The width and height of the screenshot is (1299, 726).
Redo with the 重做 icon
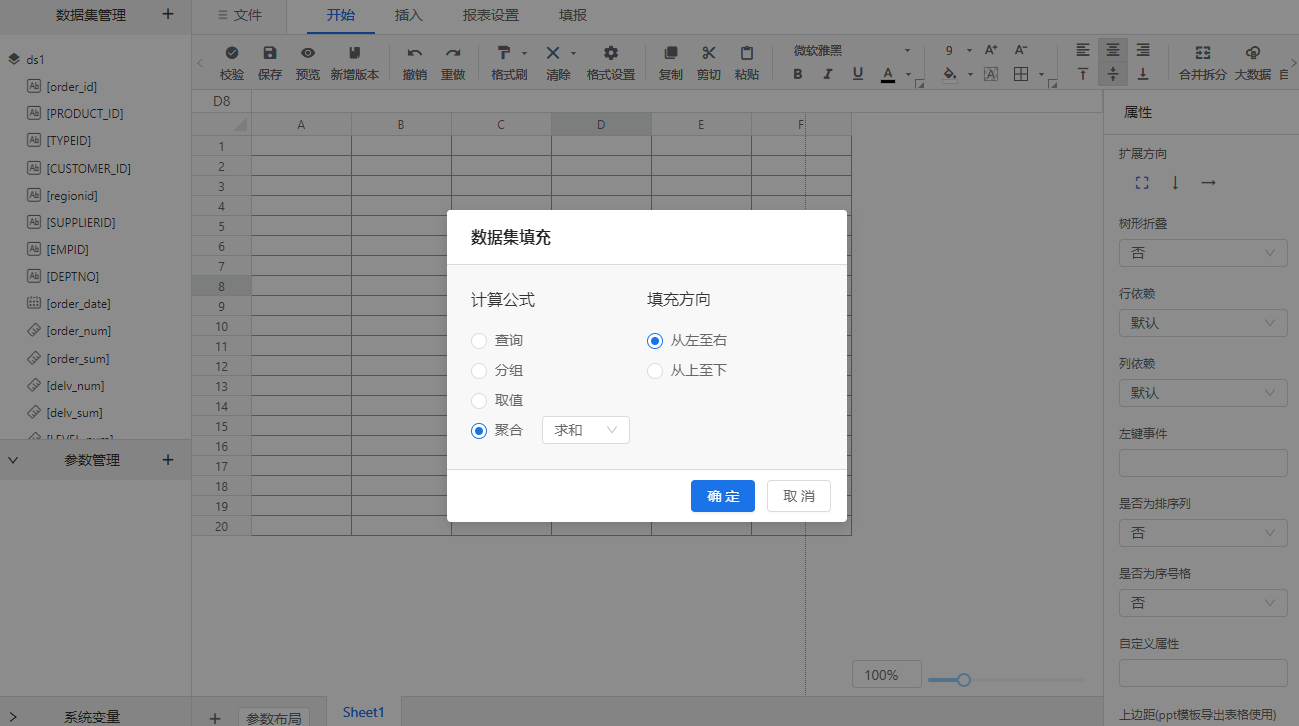tap(453, 53)
